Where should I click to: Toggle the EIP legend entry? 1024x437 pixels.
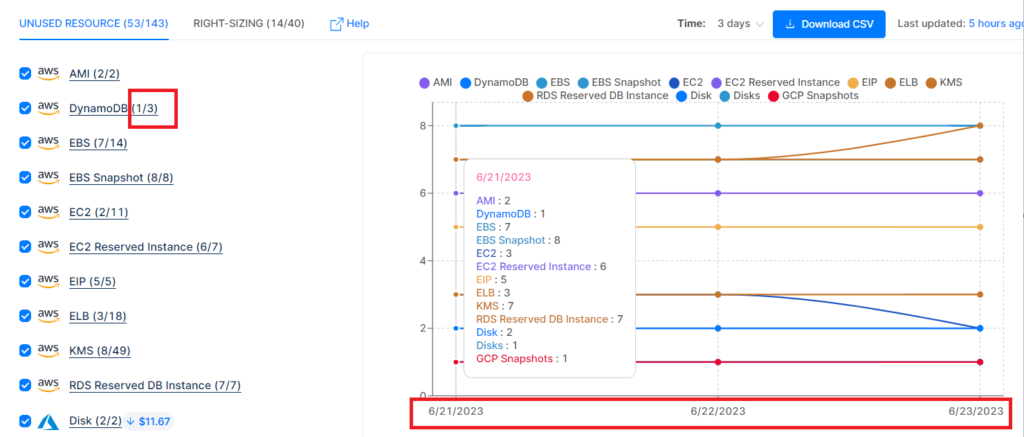click(x=864, y=83)
